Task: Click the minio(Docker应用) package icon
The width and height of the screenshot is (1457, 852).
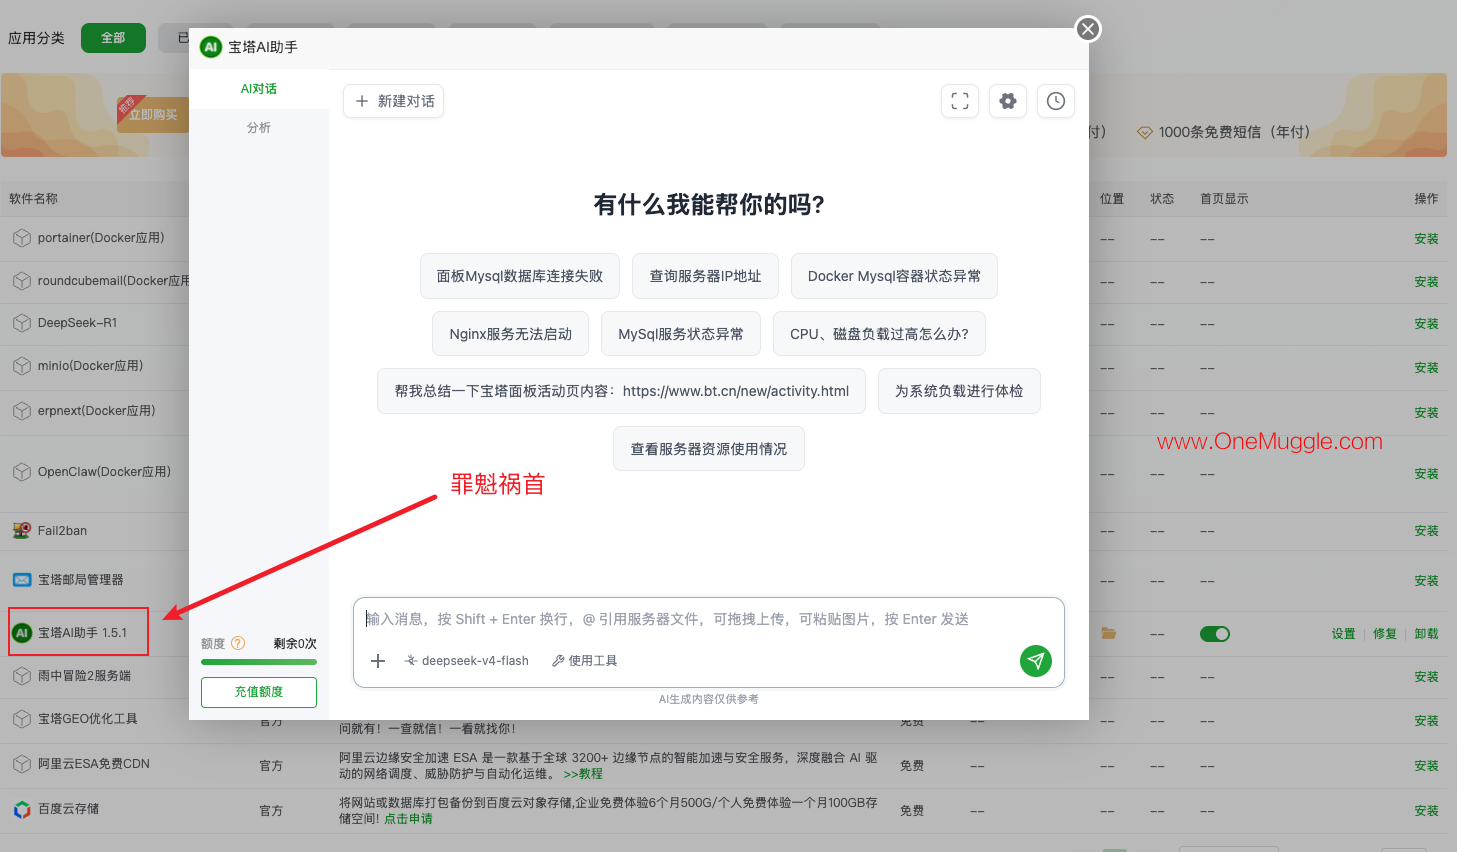Action: tap(22, 366)
